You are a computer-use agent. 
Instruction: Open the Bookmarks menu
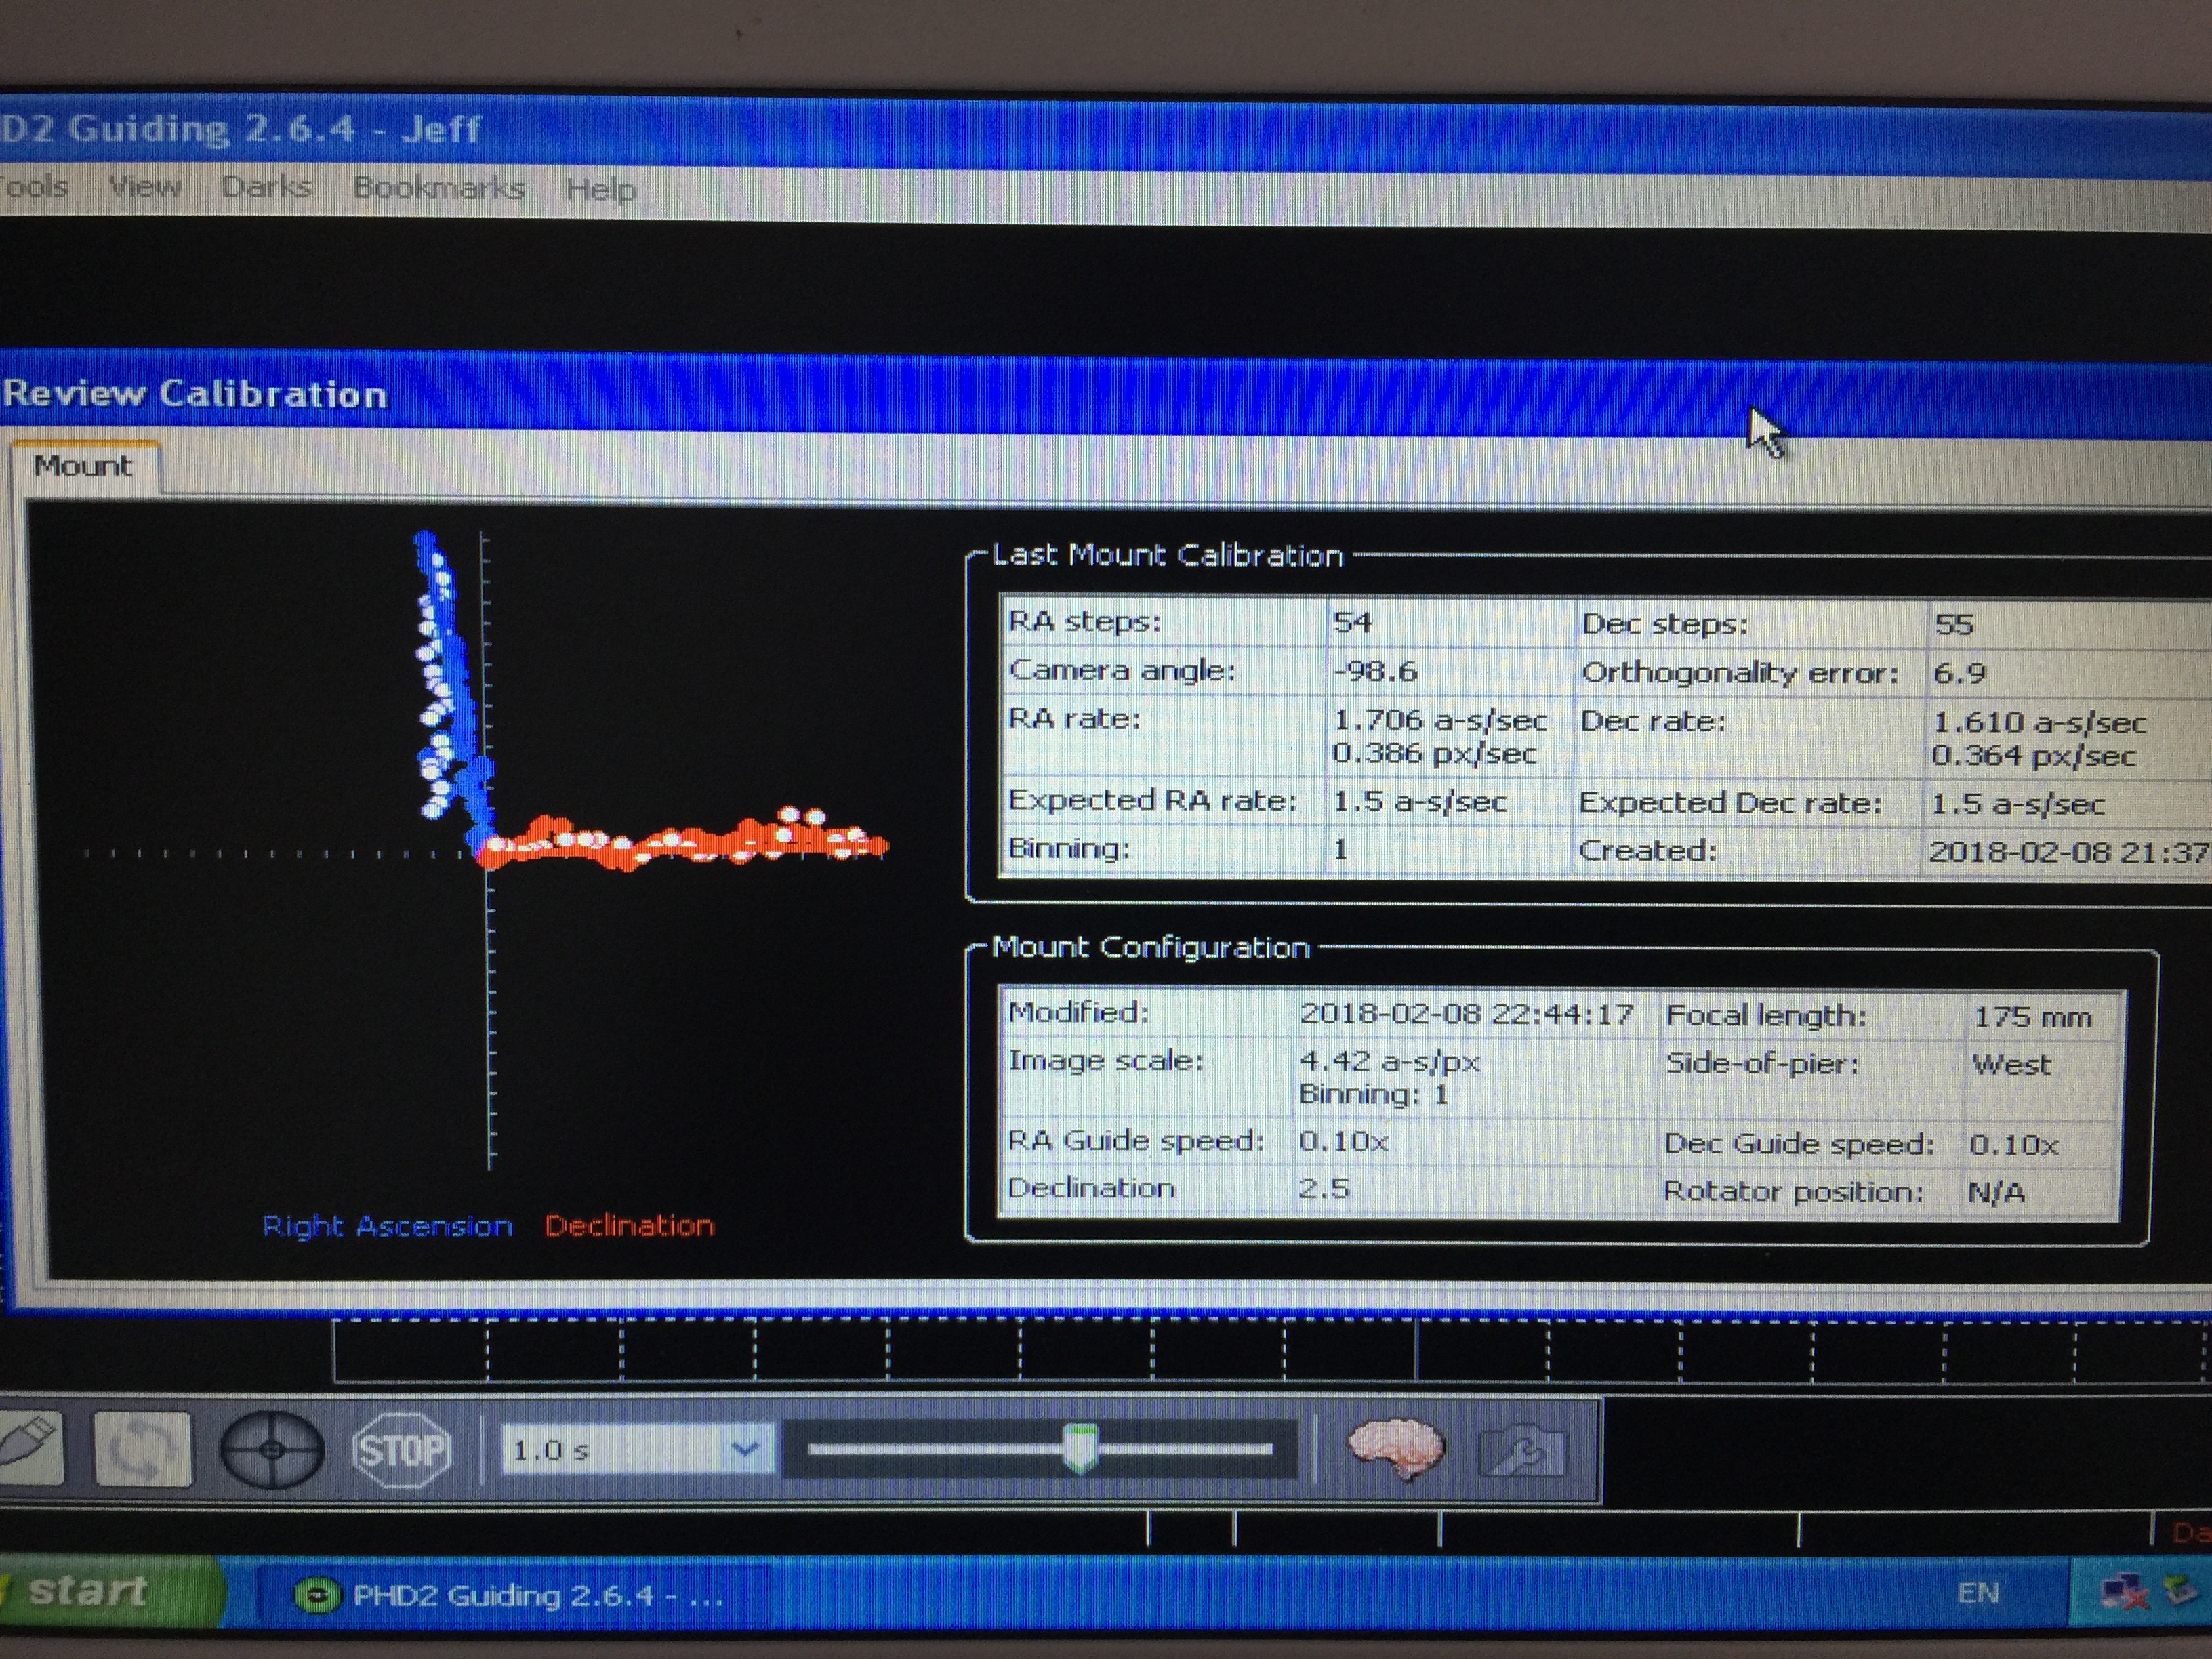[438, 188]
